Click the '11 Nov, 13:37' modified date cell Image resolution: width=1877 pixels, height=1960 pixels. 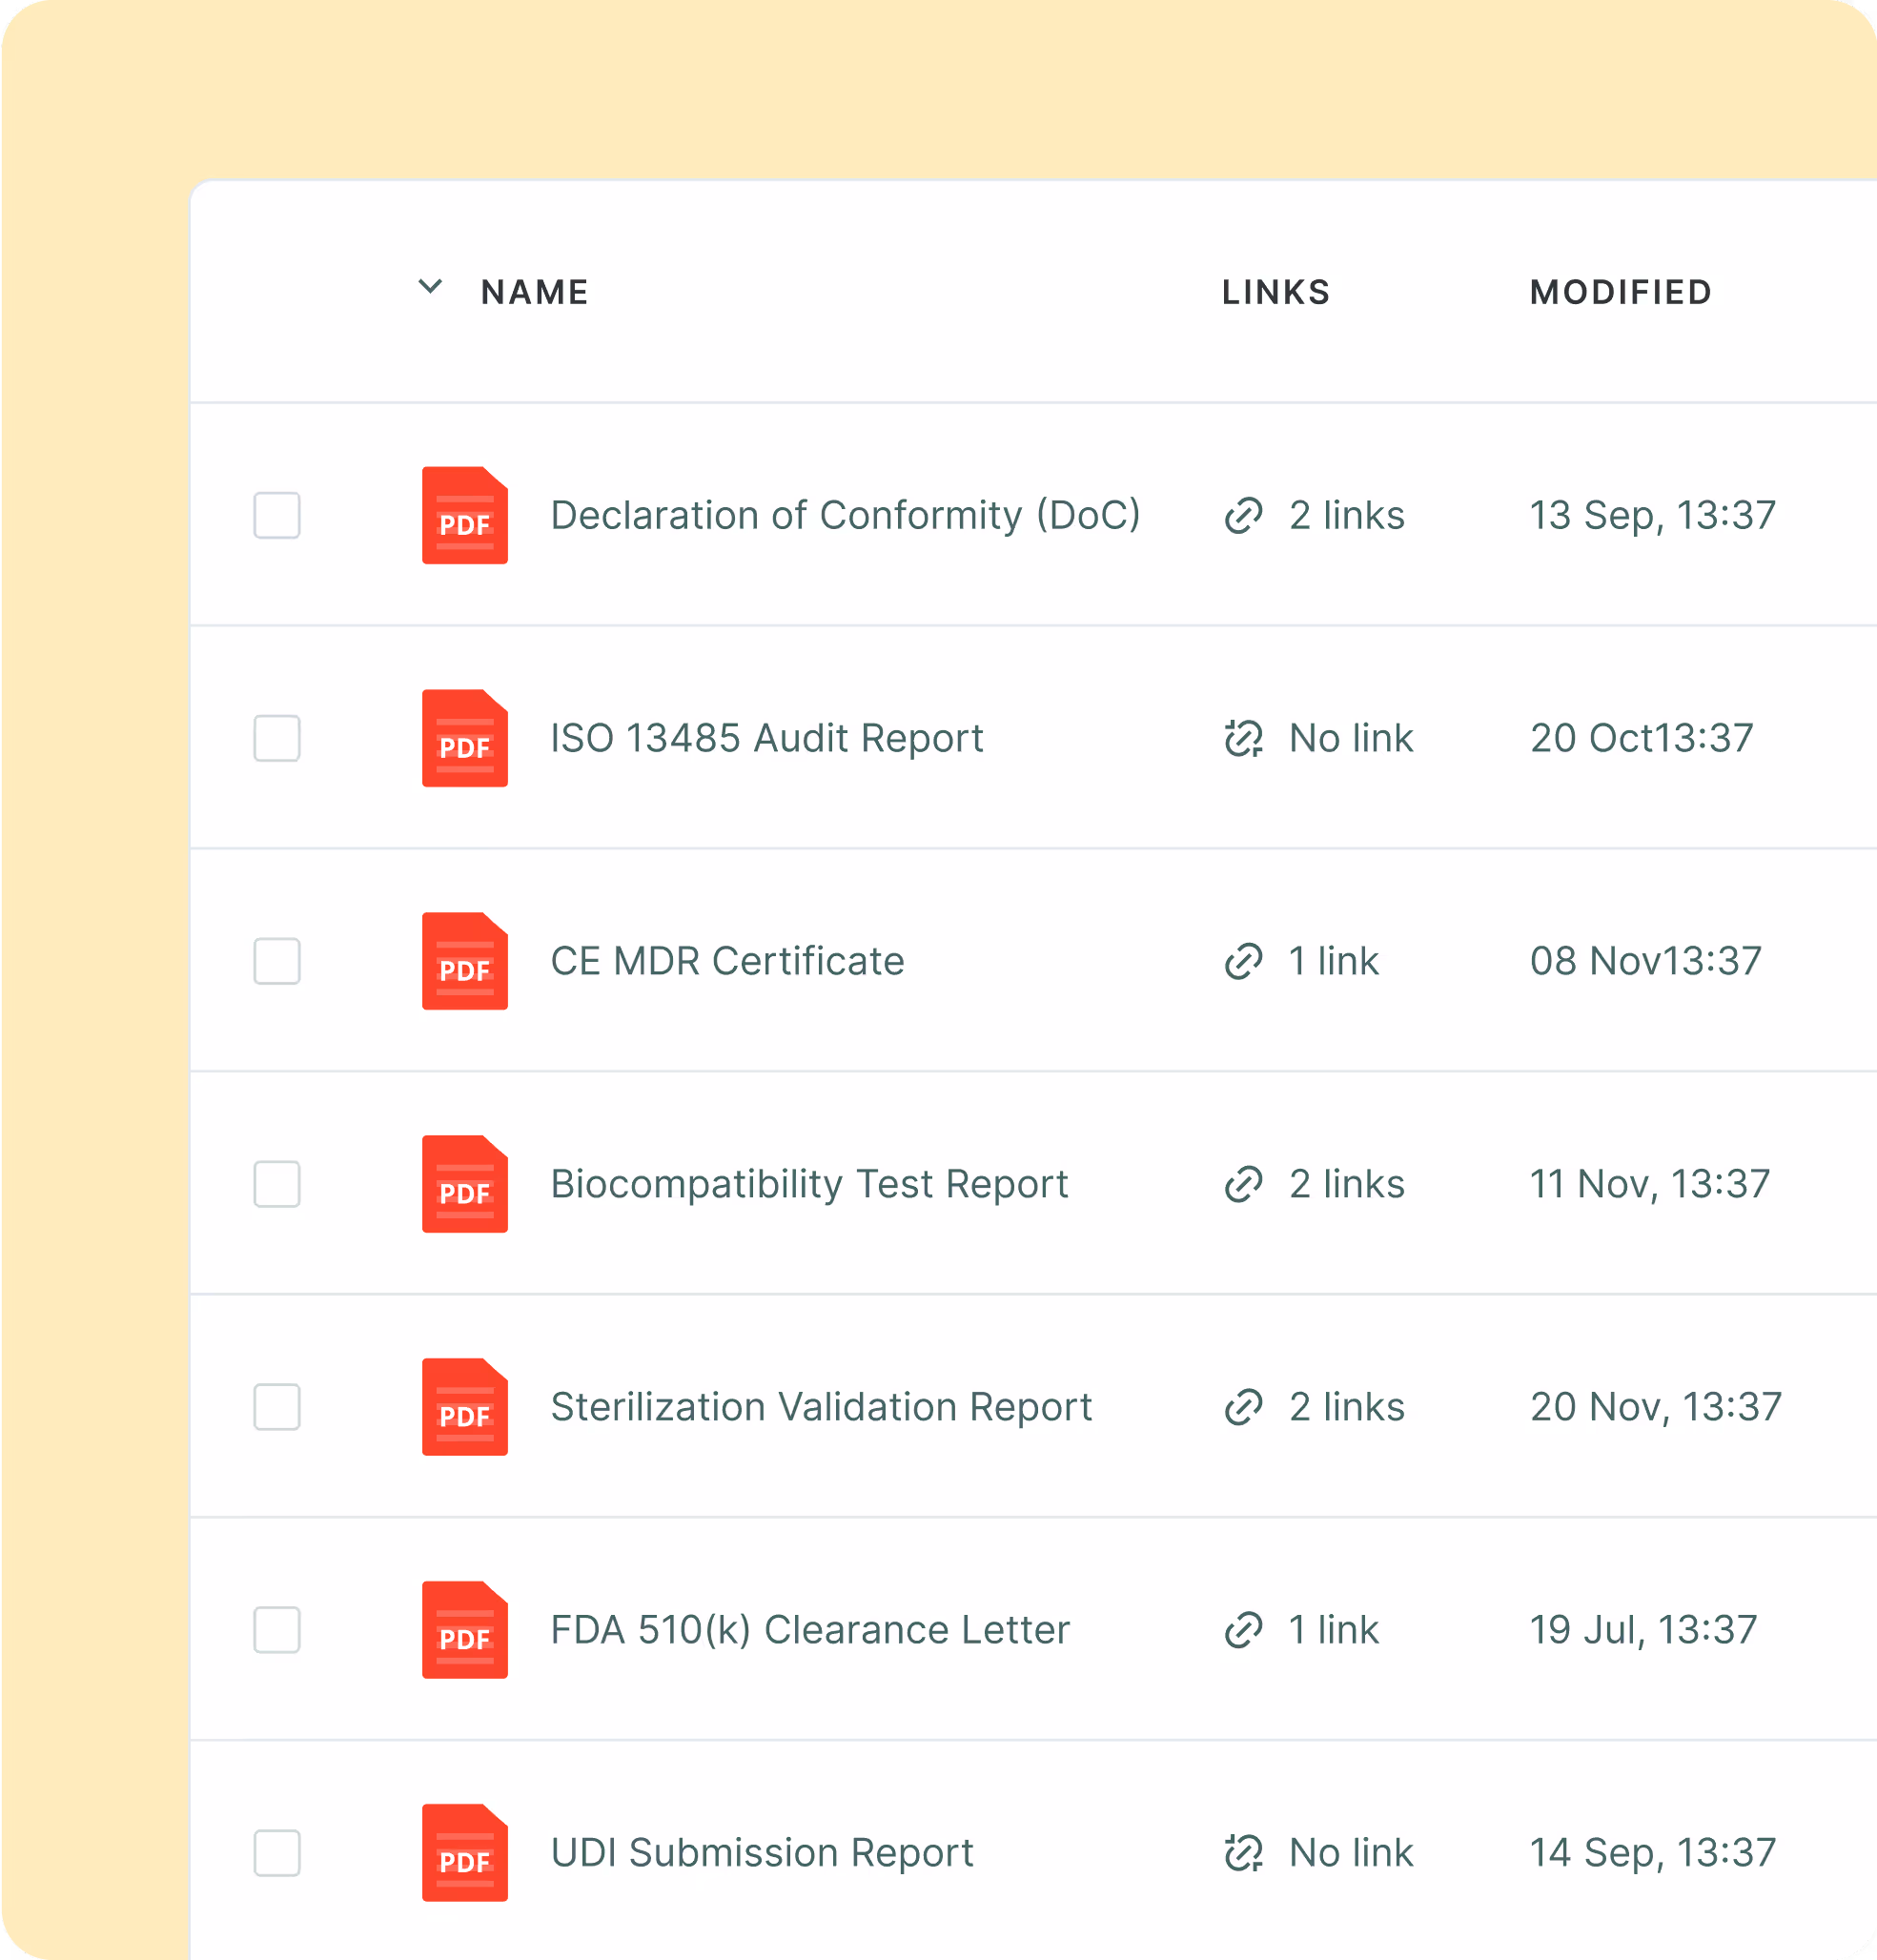tap(1649, 1184)
